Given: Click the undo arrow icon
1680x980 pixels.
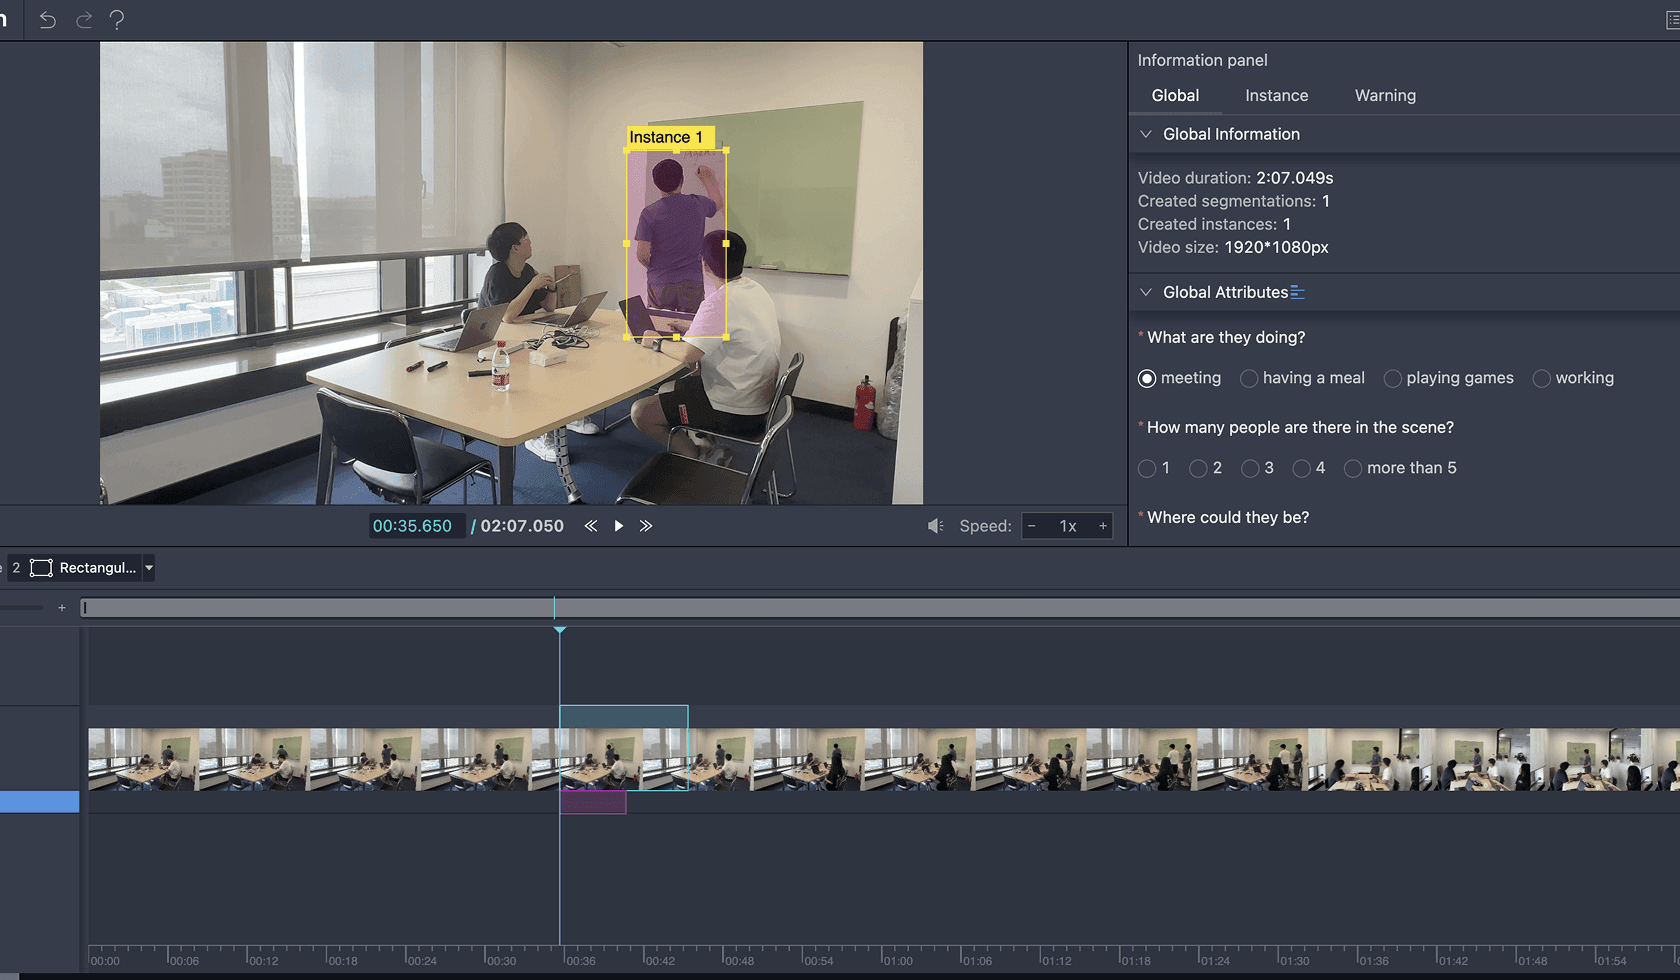Looking at the screenshot, I should point(47,20).
